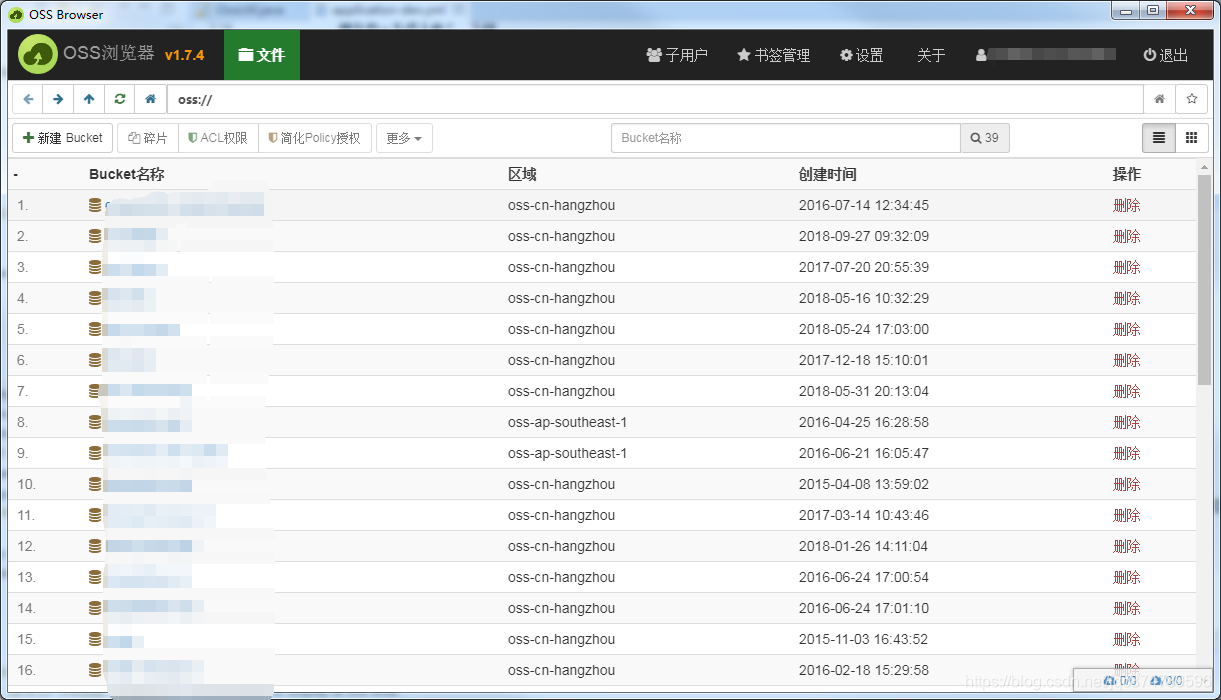This screenshot has width=1221, height=700.
Task: Delete the bucket in row 1
Action: (x=1127, y=205)
